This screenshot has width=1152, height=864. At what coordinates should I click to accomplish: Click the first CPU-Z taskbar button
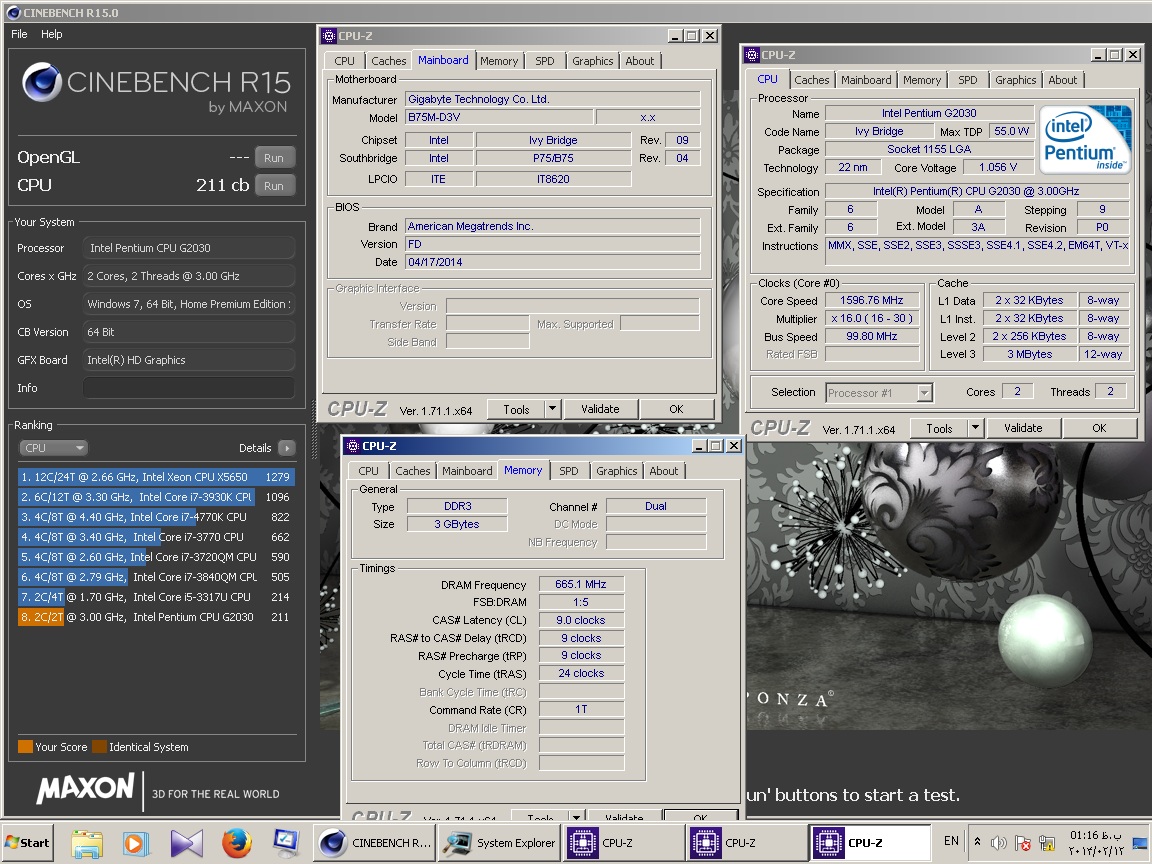point(623,843)
